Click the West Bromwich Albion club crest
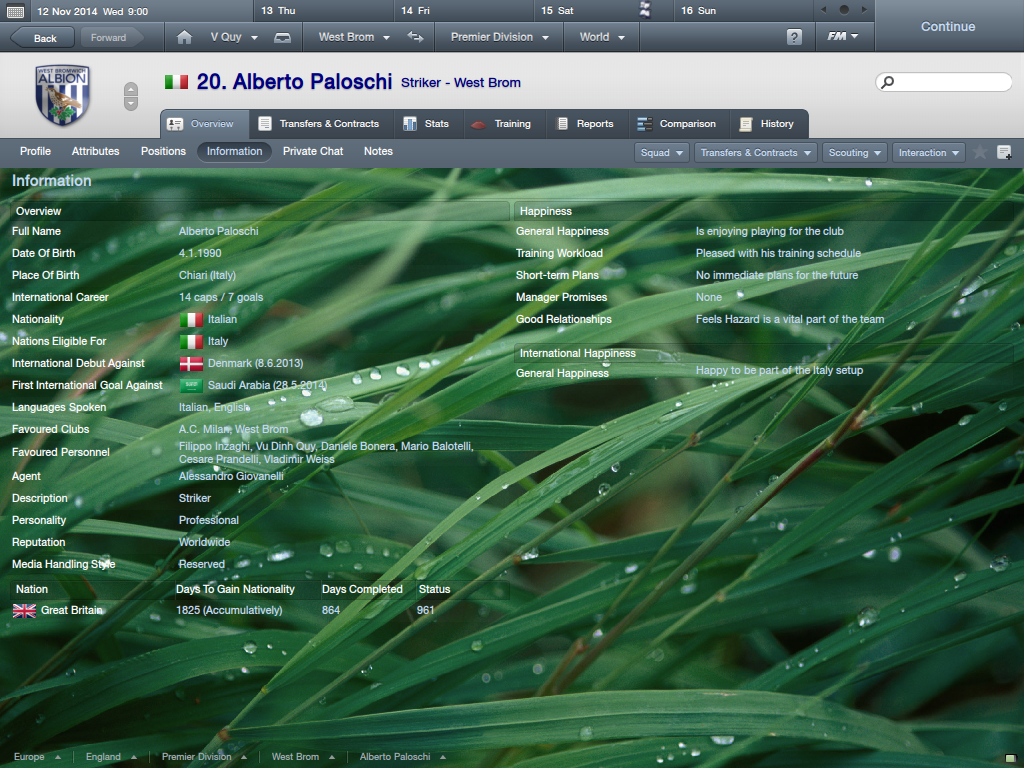Viewport: 1024px width, 768px height. click(63, 95)
